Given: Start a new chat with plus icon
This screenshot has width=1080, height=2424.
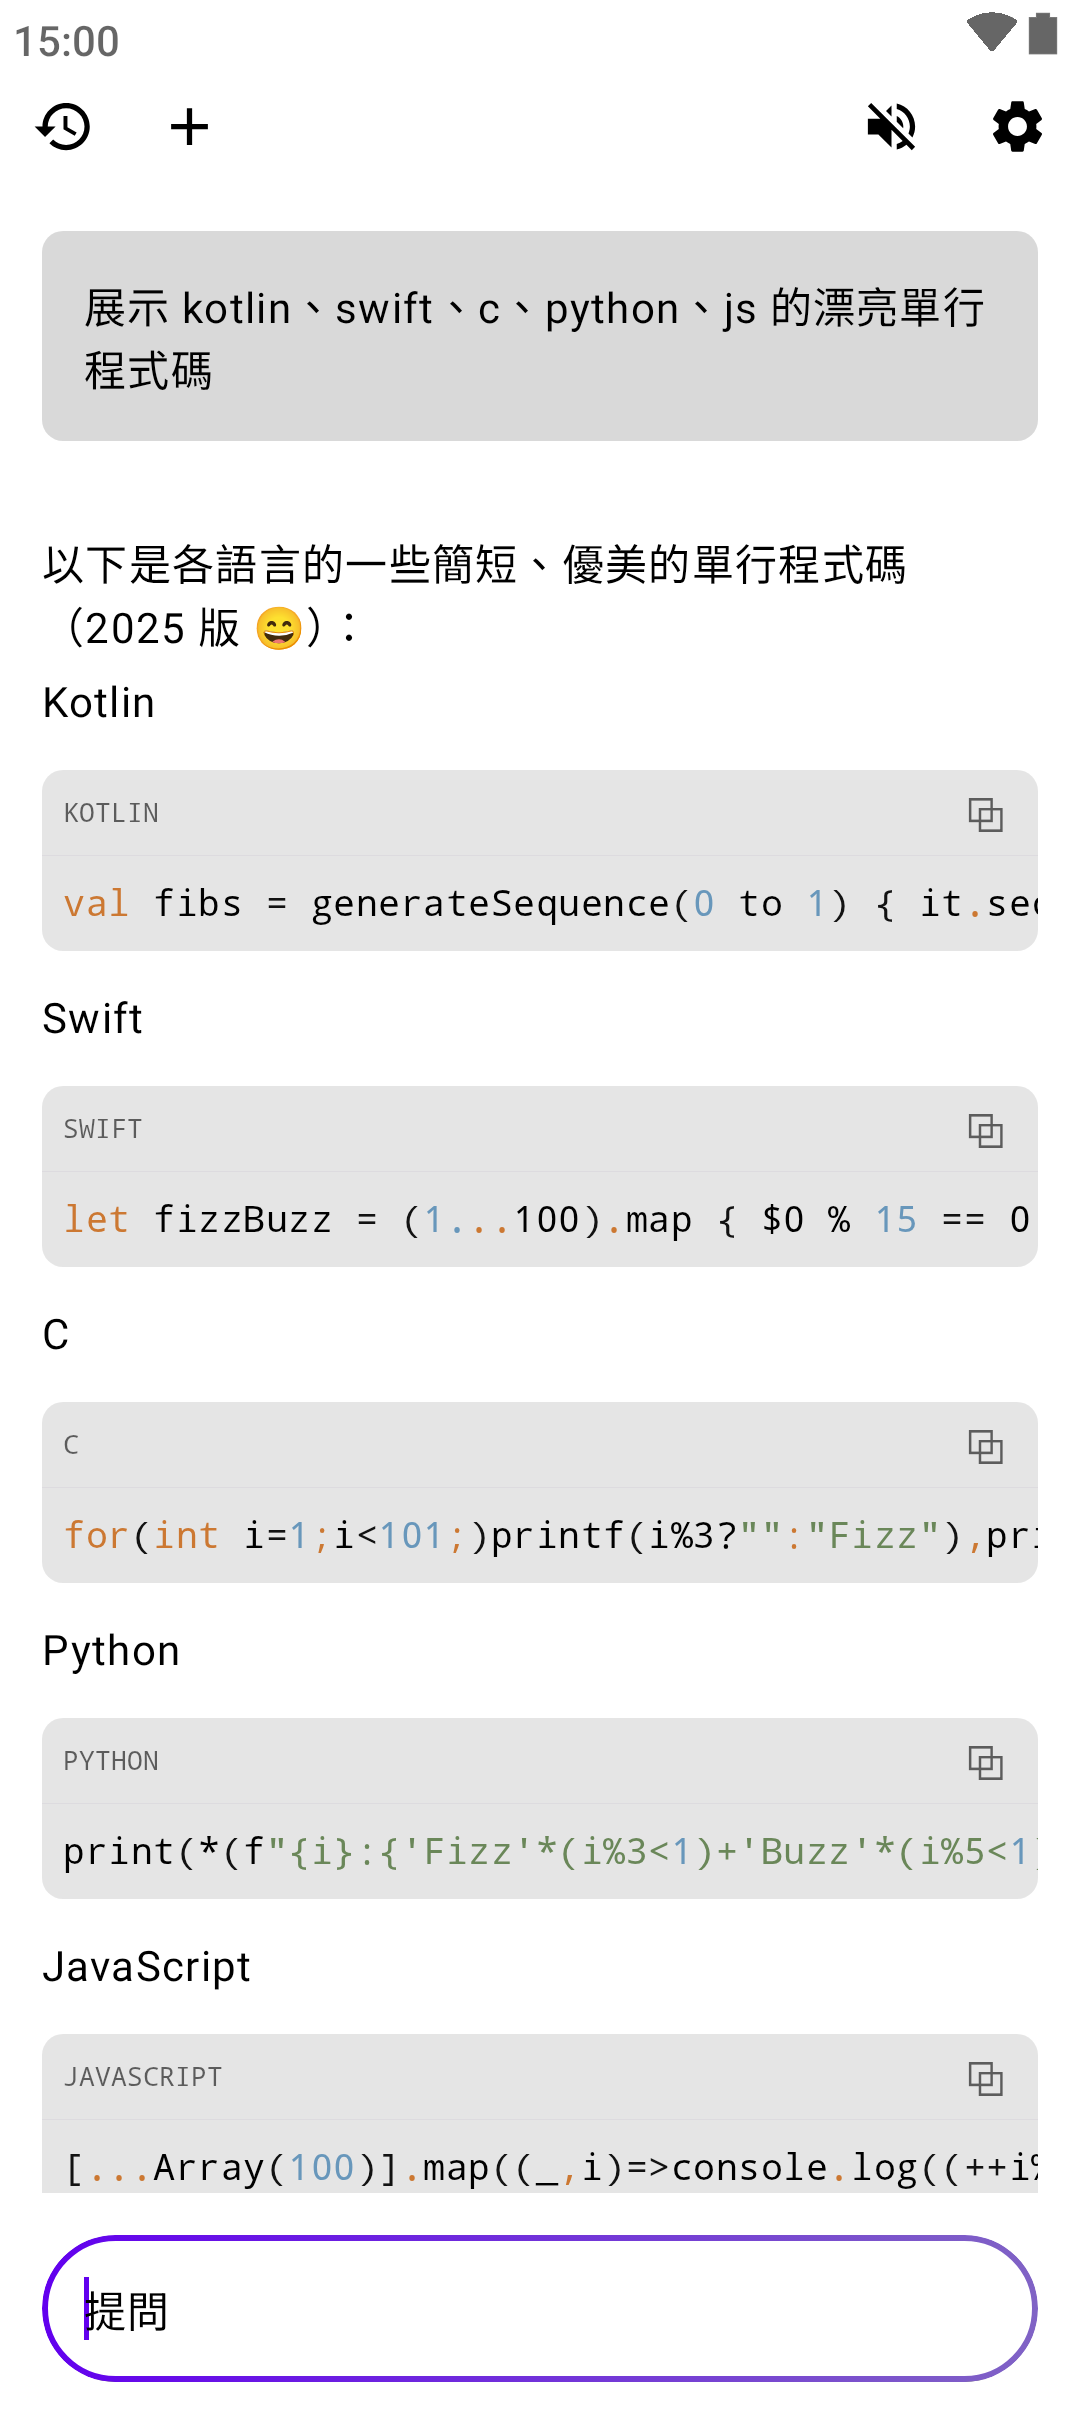Looking at the screenshot, I should [x=189, y=127].
